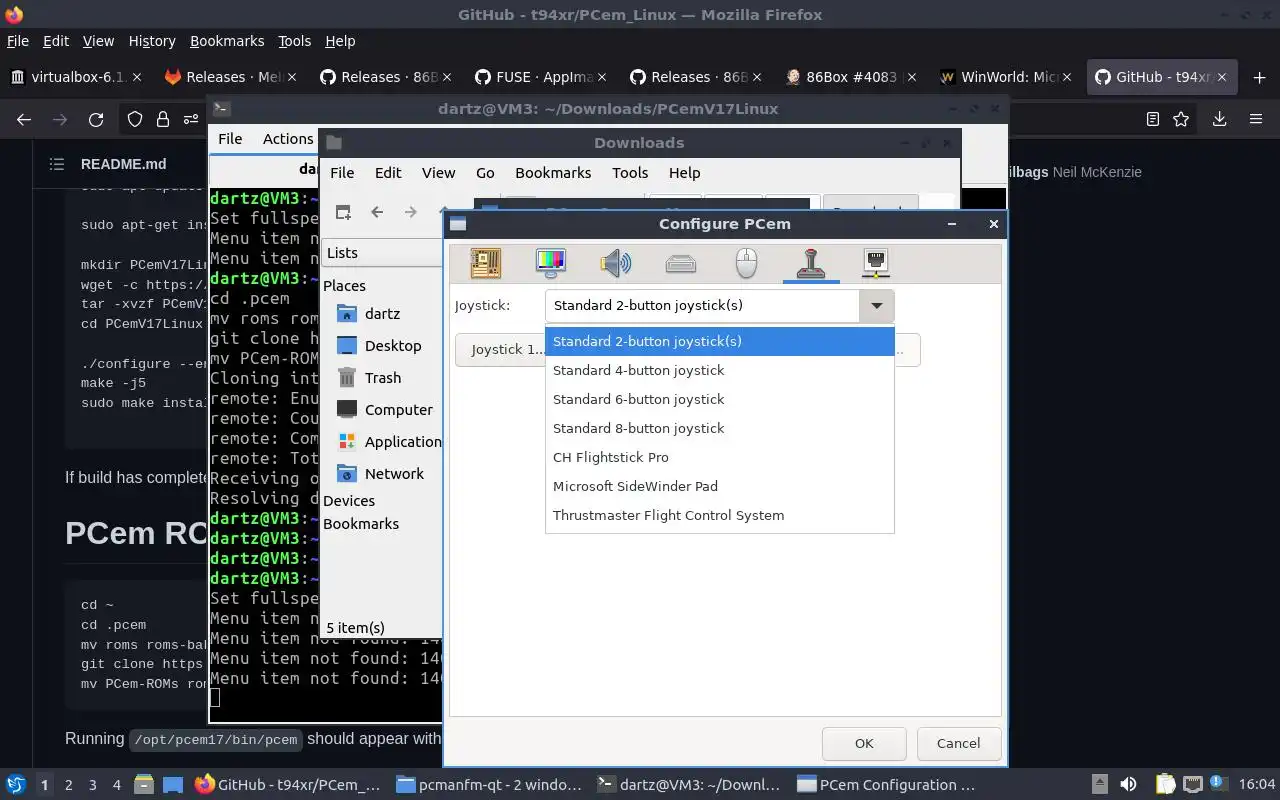Go back in the Downloads file manager
The height and width of the screenshot is (800, 1280).
coord(377,212)
